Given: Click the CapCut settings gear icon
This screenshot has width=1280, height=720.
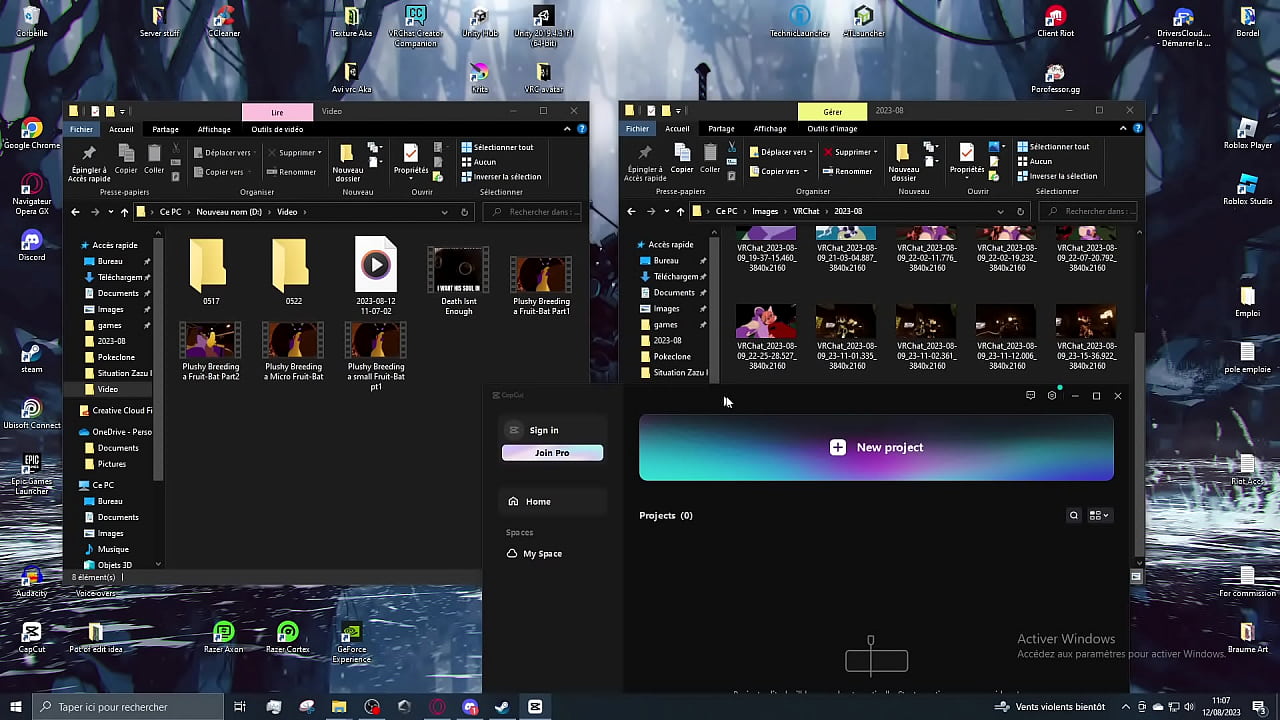Looking at the screenshot, I should 1052,396.
